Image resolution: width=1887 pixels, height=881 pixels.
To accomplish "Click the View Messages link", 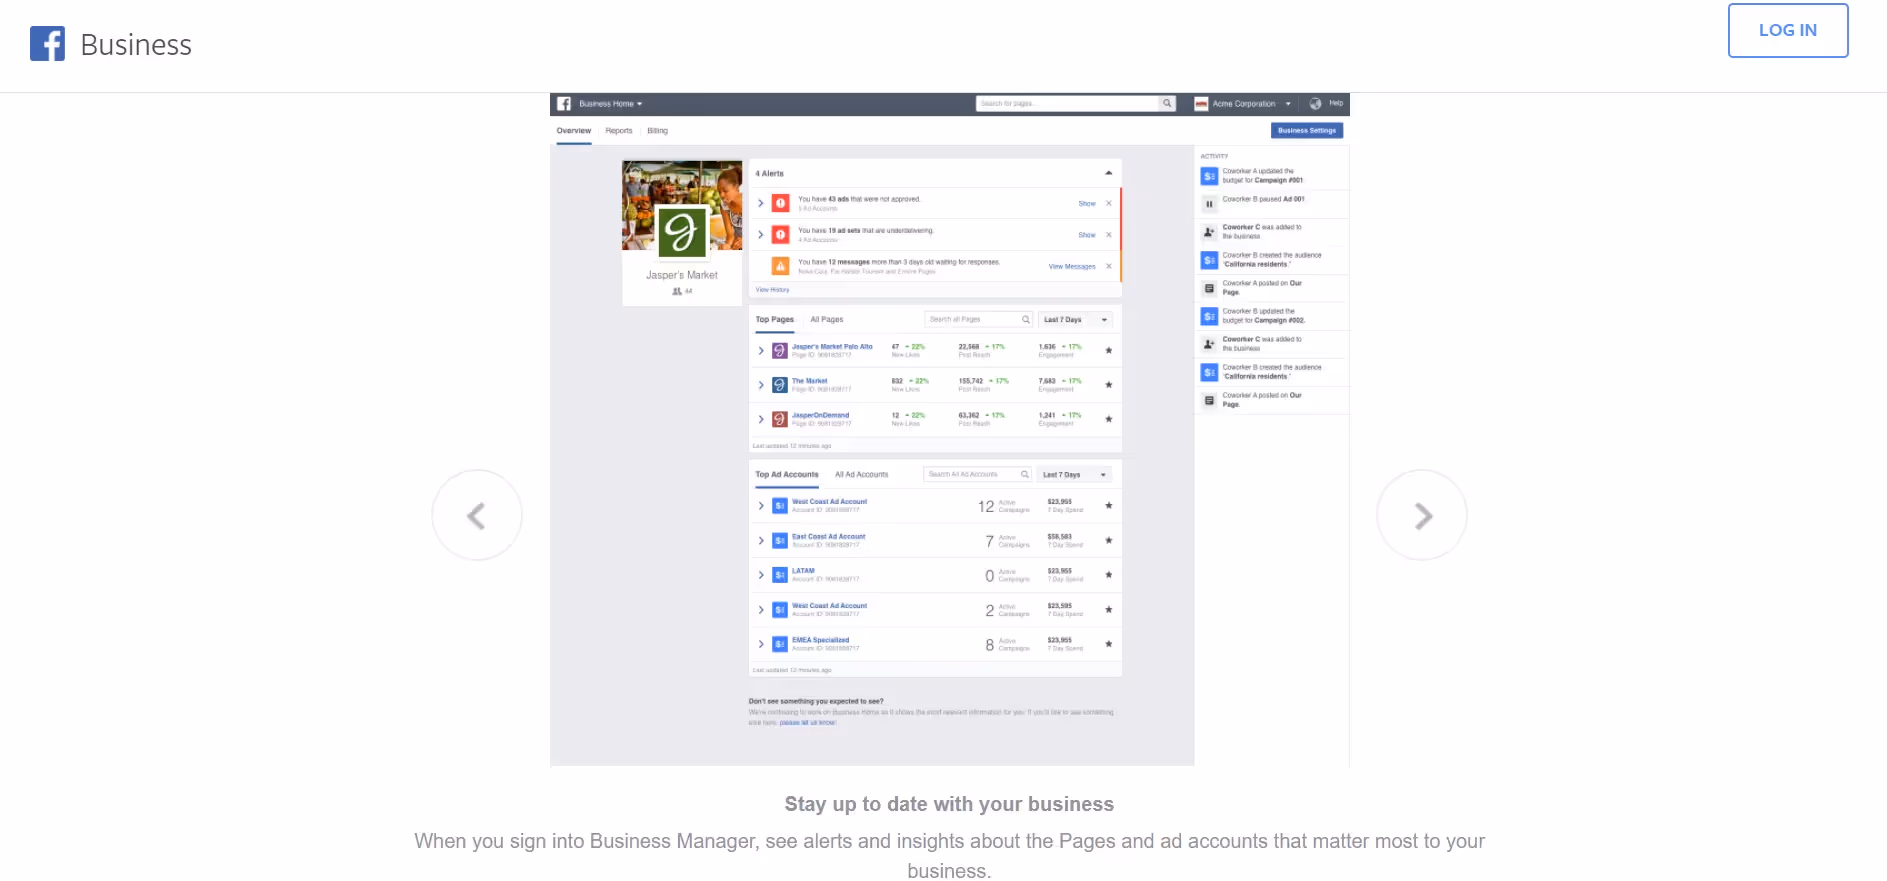I will [x=1072, y=267].
